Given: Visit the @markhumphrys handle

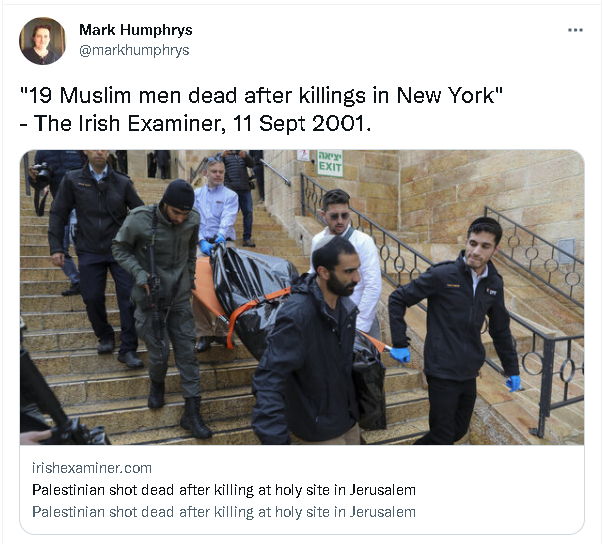Looking at the screenshot, I should (x=134, y=50).
